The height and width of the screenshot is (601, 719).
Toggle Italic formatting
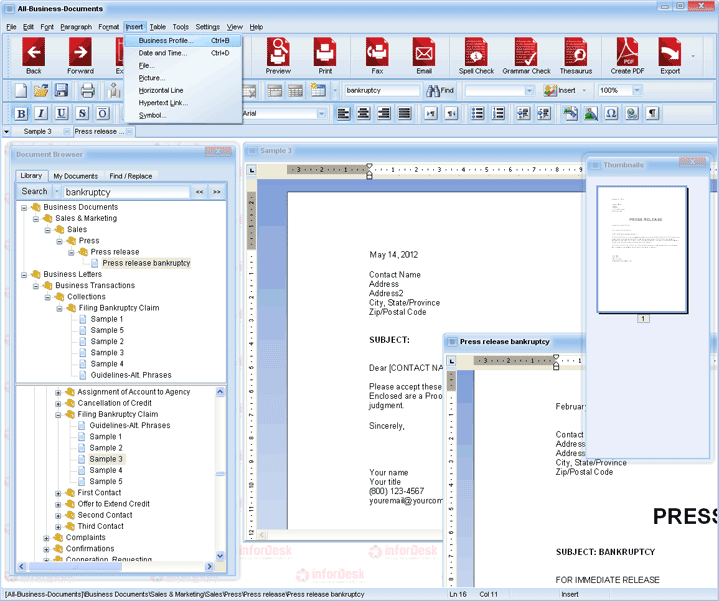41,113
